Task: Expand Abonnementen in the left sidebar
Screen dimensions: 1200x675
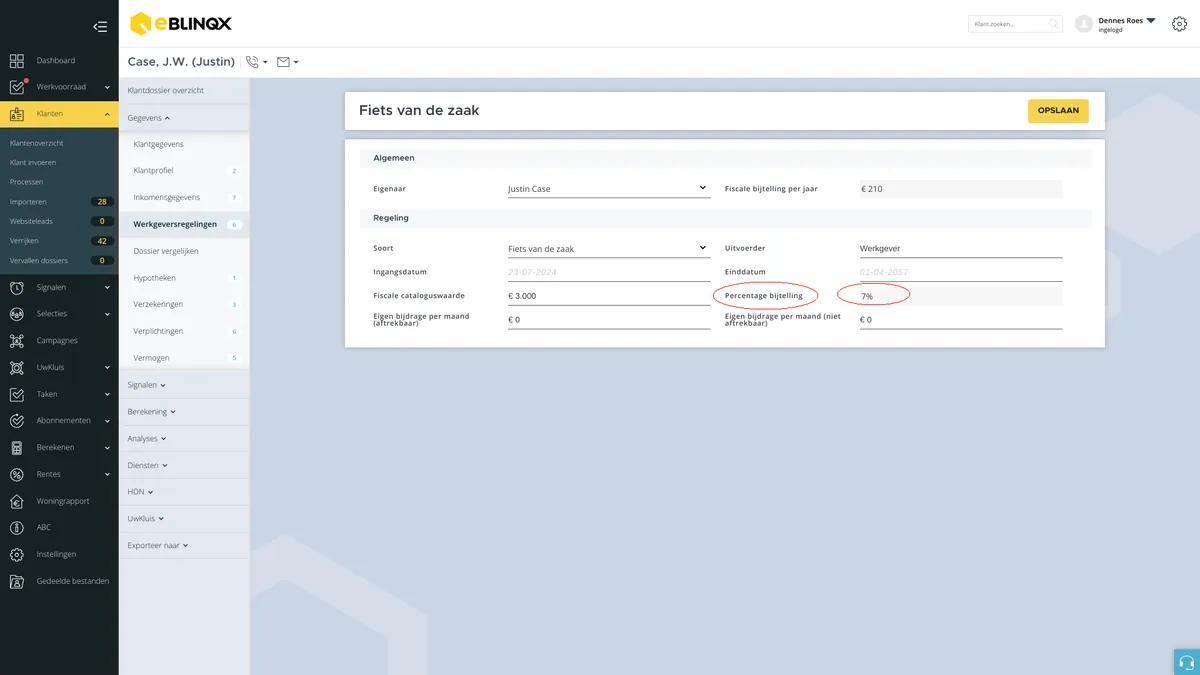Action: 107,421
